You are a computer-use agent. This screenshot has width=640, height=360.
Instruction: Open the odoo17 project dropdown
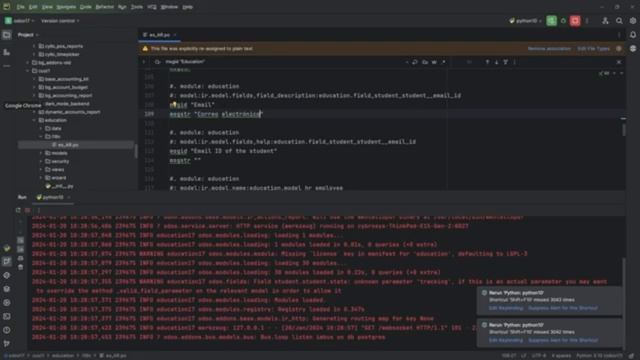[x=20, y=21]
